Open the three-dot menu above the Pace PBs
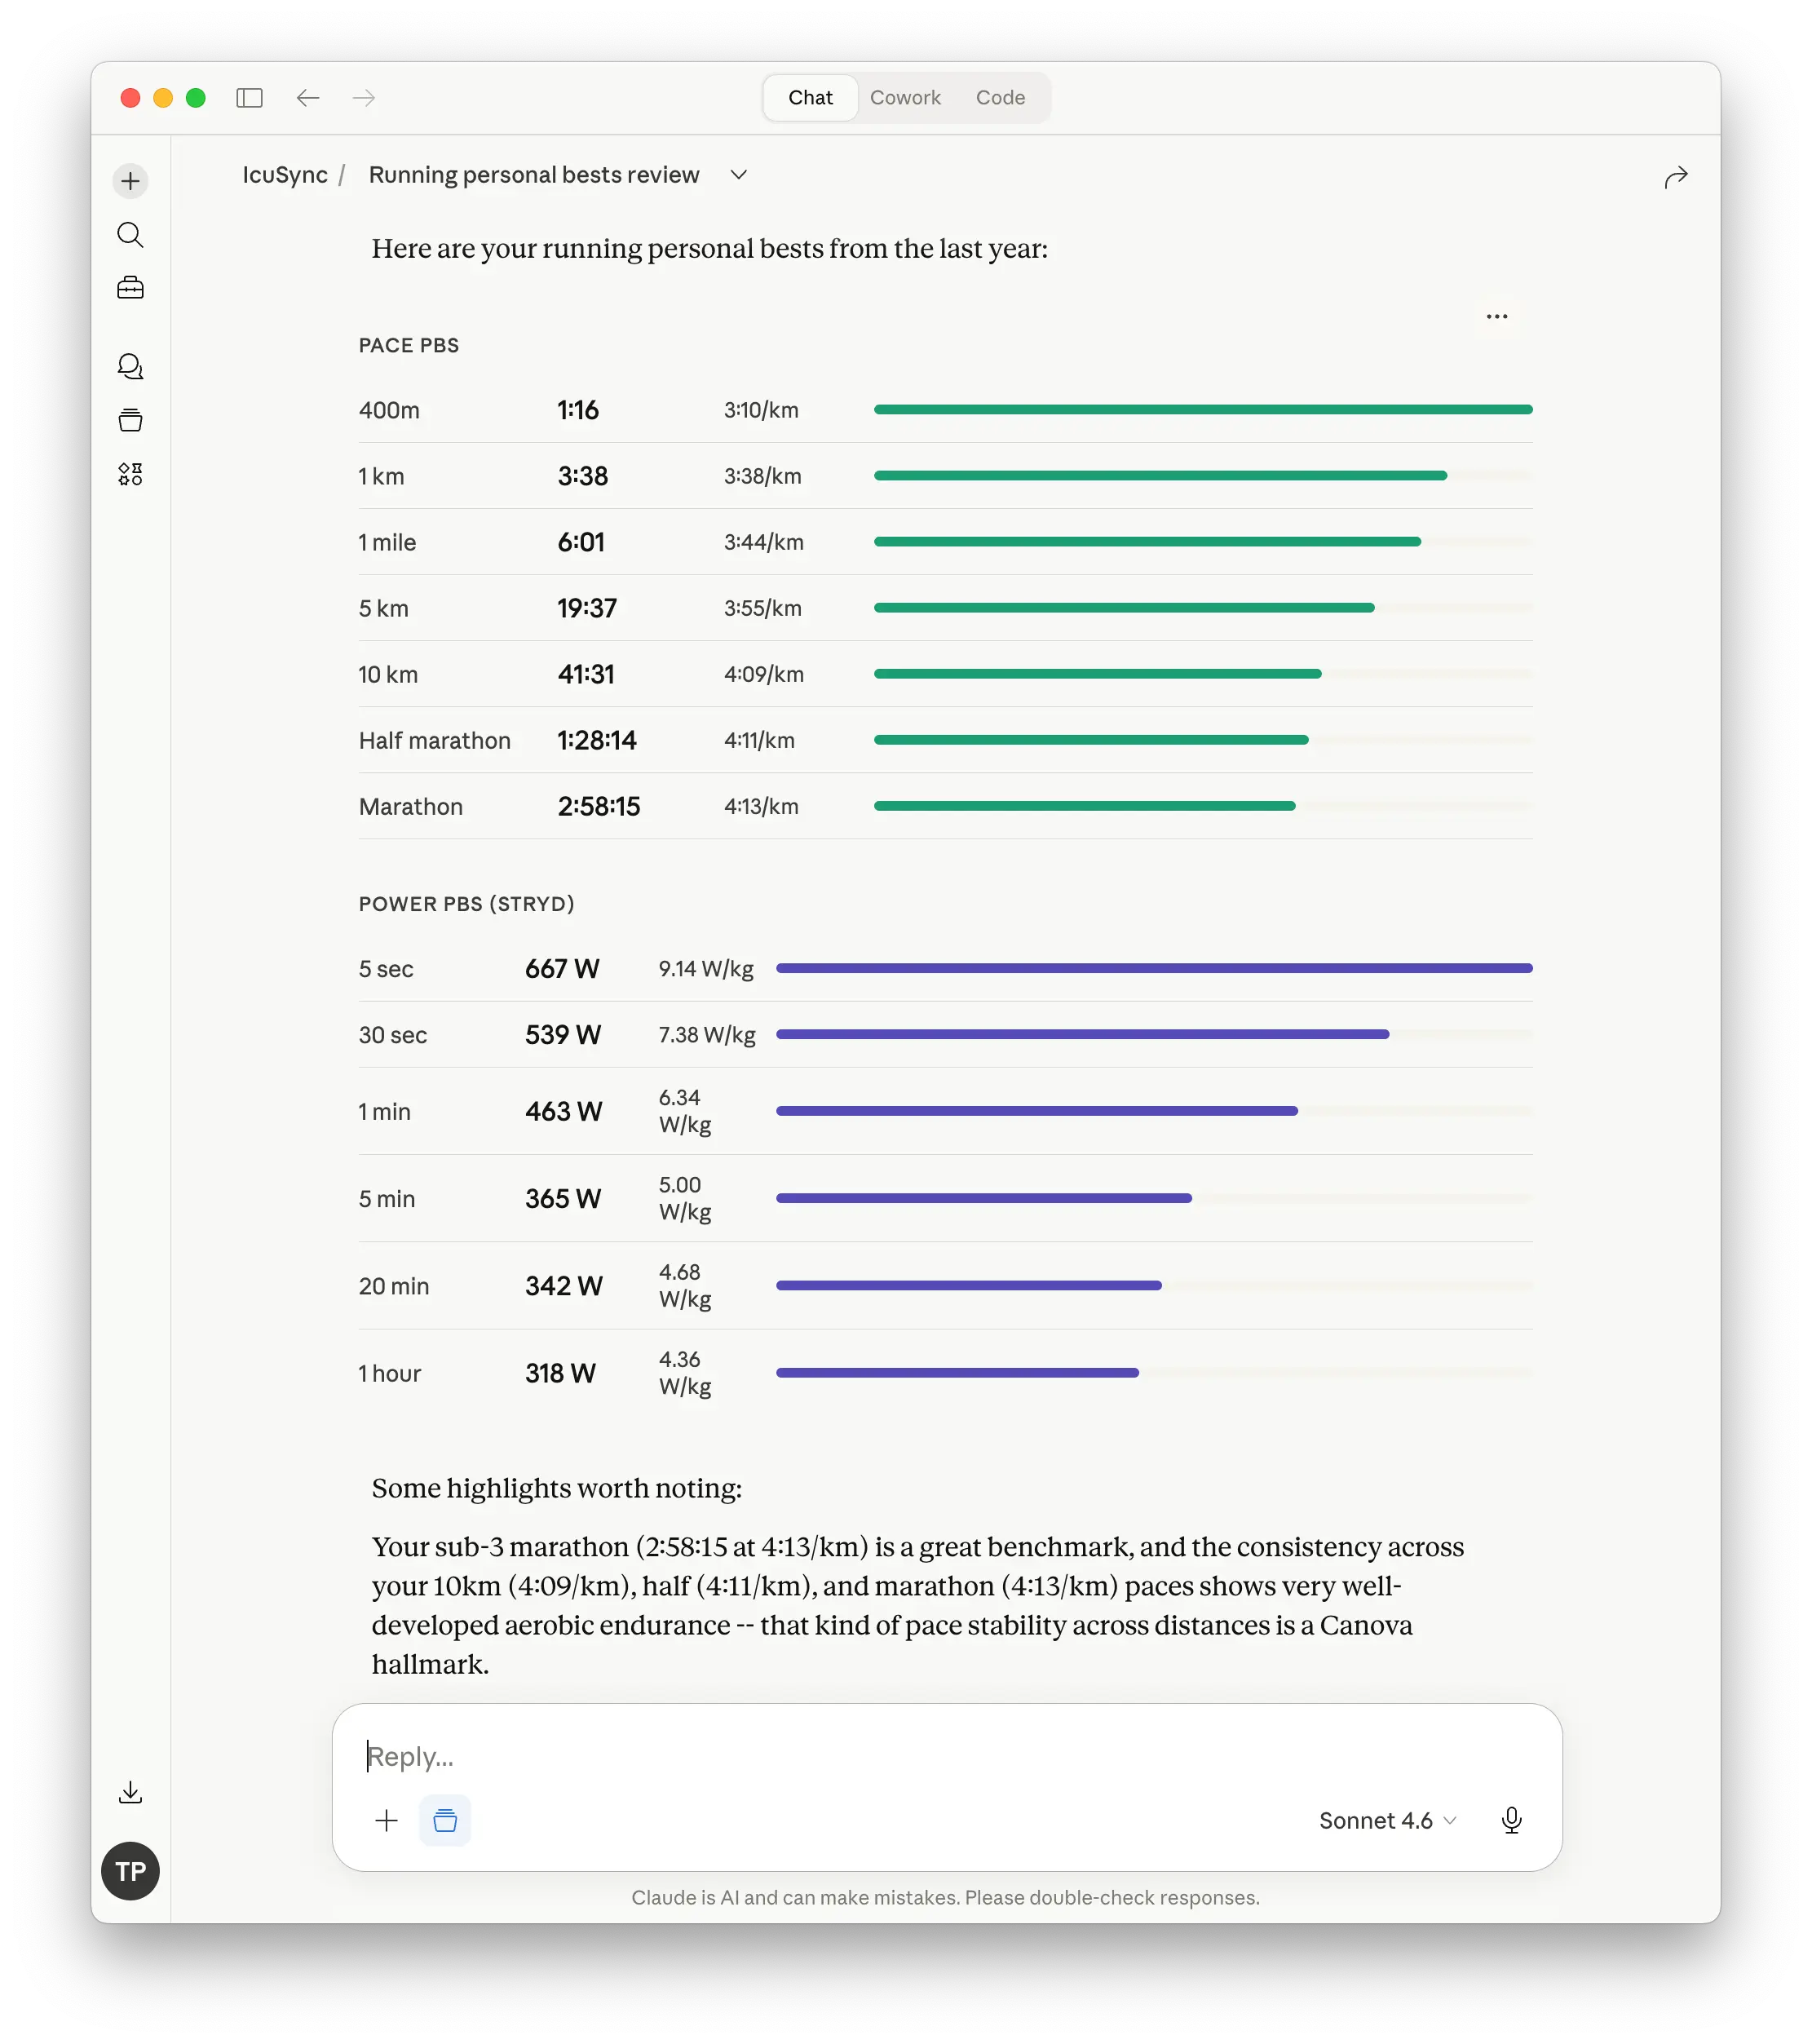The width and height of the screenshot is (1812, 2044). (x=1496, y=317)
